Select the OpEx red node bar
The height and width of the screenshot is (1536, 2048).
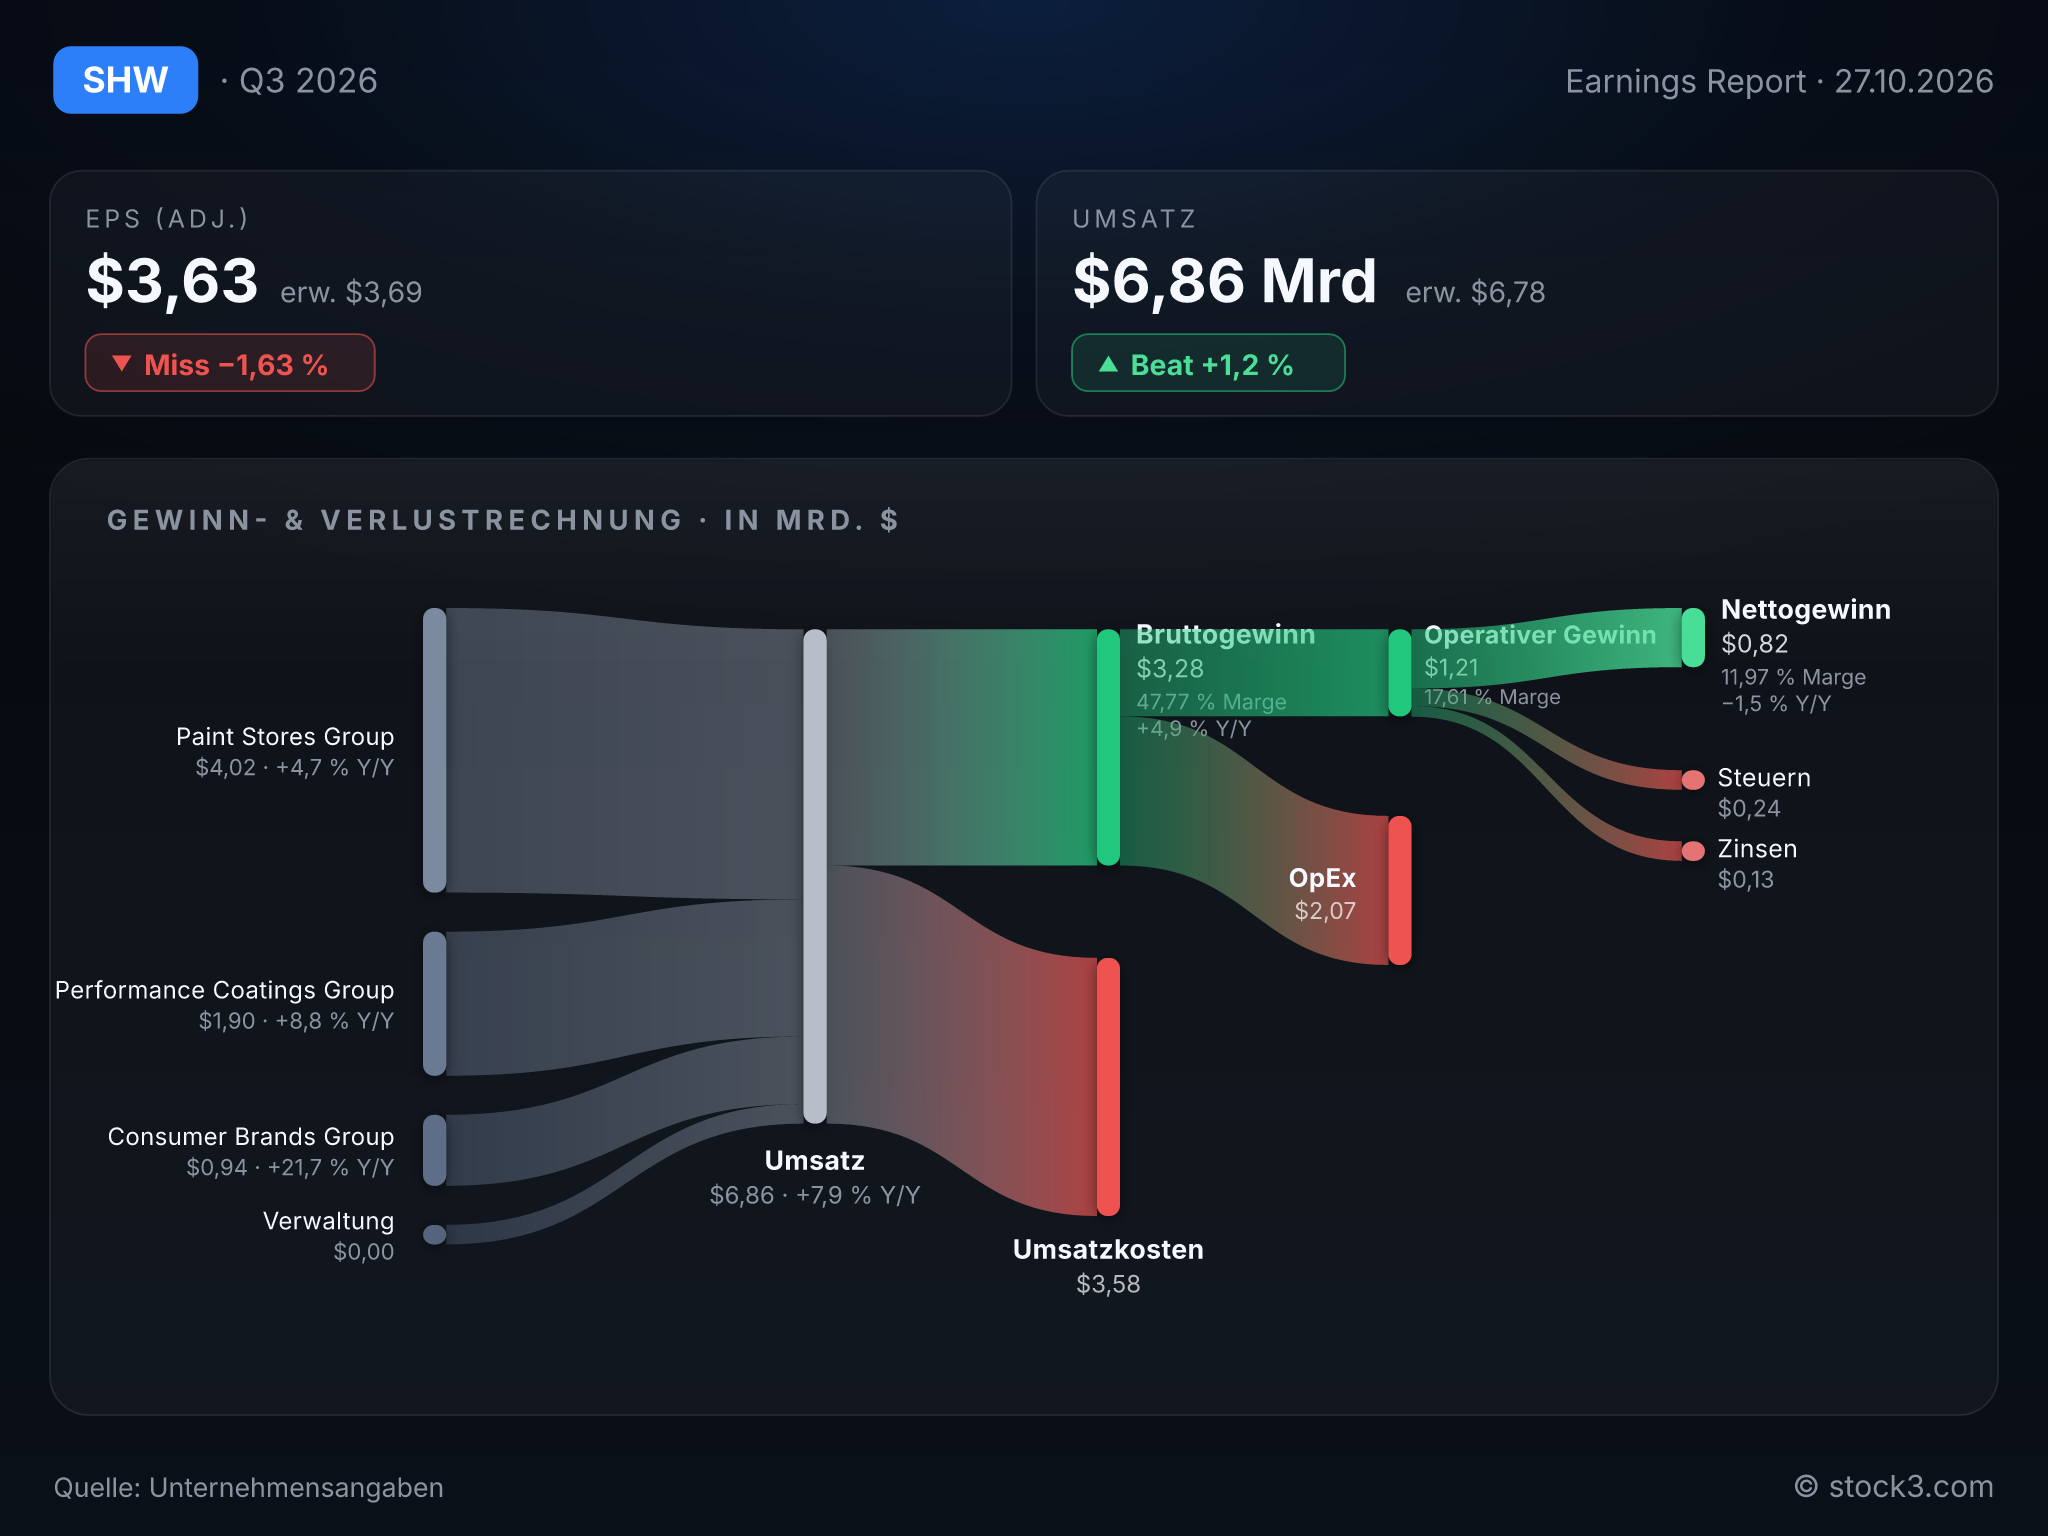tap(1400, 890)
